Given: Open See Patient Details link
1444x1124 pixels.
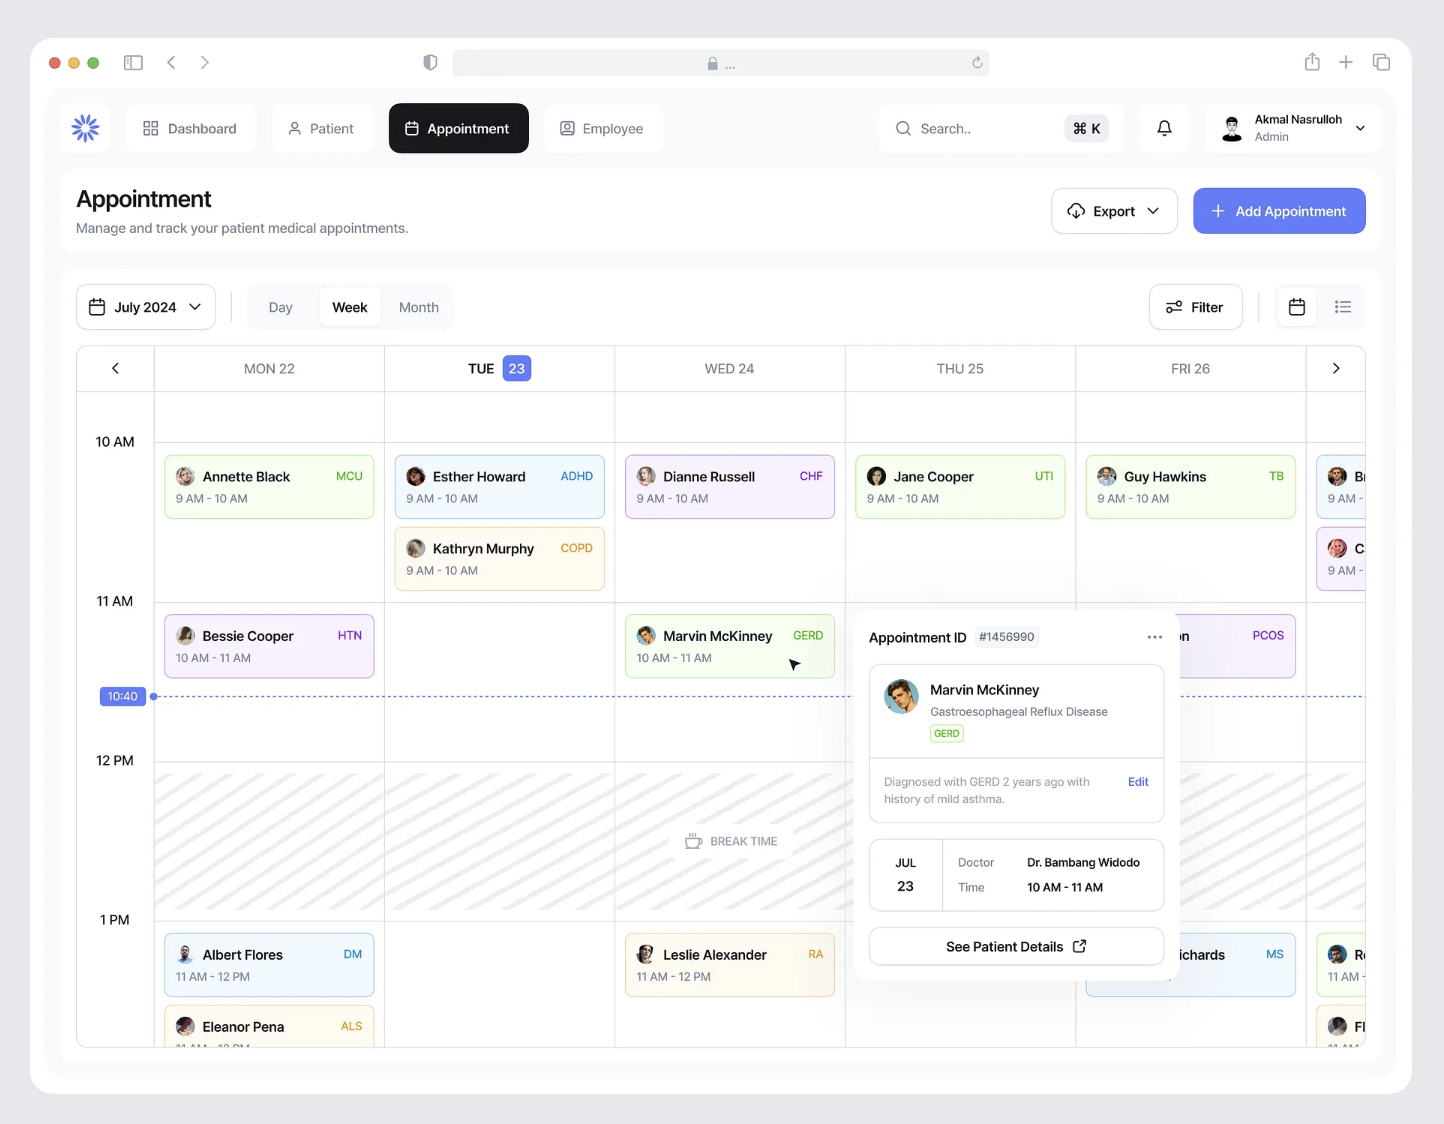Looking at the screenshot, I should point(1016,946).
